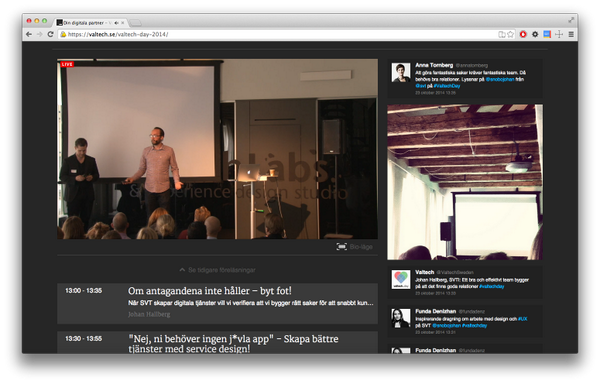Enter fullscreen with window corner arrows
The width and height of the screenshot is (600, 384).
click(571, 20)
